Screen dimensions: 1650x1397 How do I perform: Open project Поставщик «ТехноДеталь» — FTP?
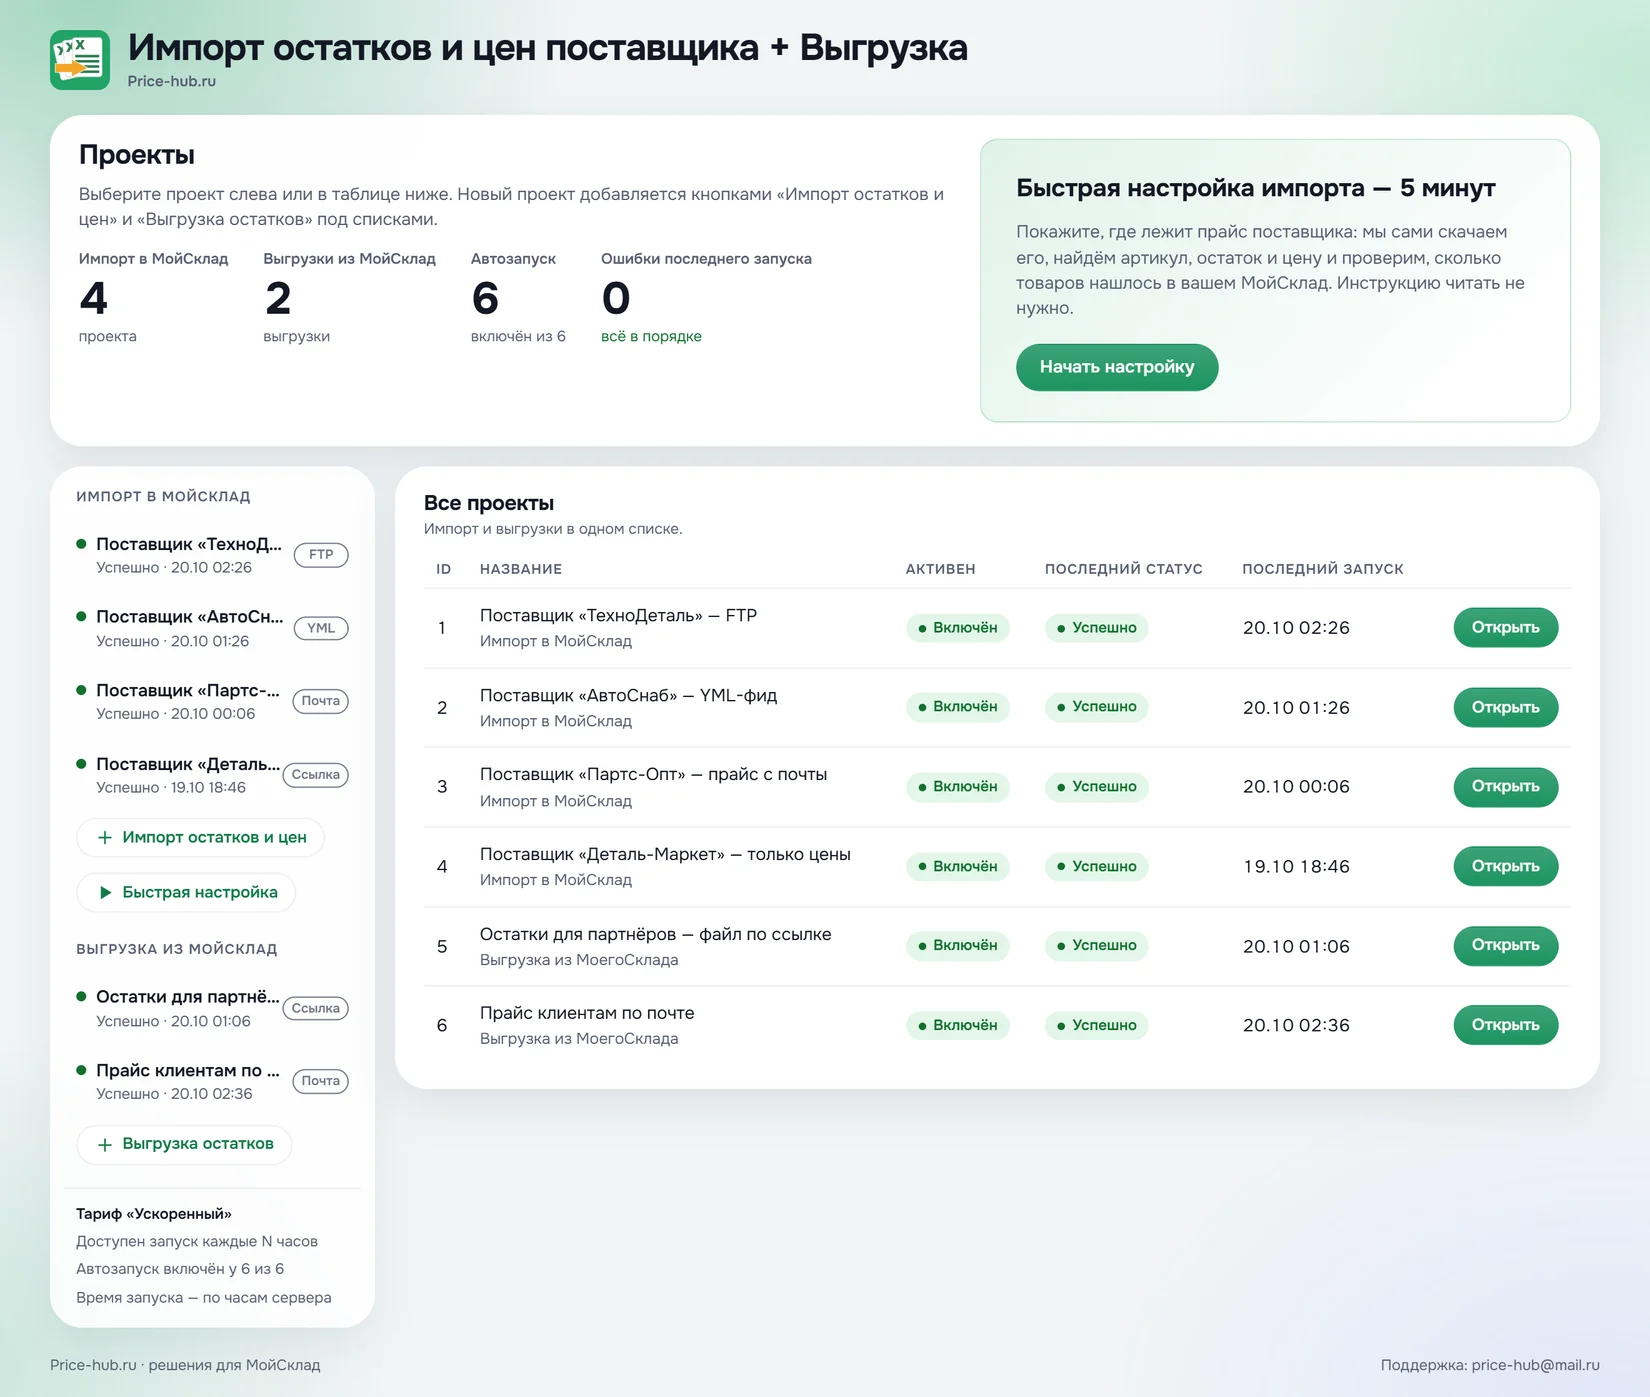click(1505, 628)
